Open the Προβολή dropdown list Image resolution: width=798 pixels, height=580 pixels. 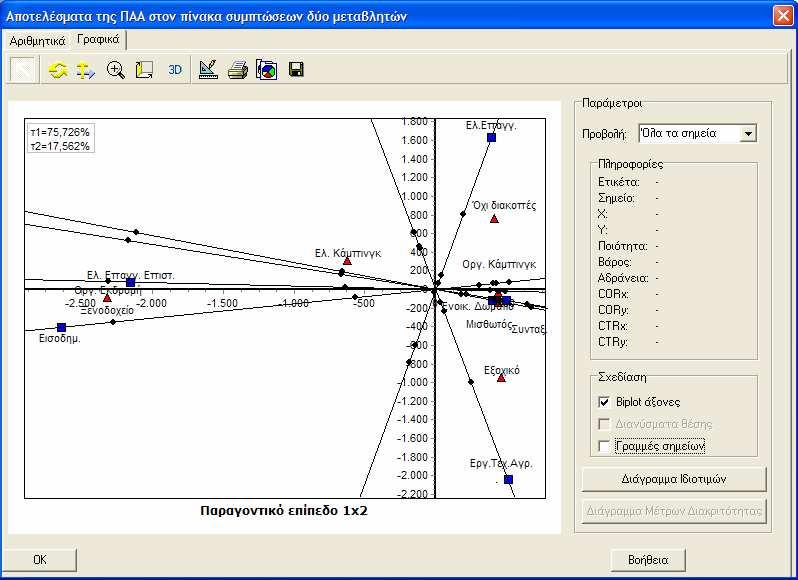[748, 134]
